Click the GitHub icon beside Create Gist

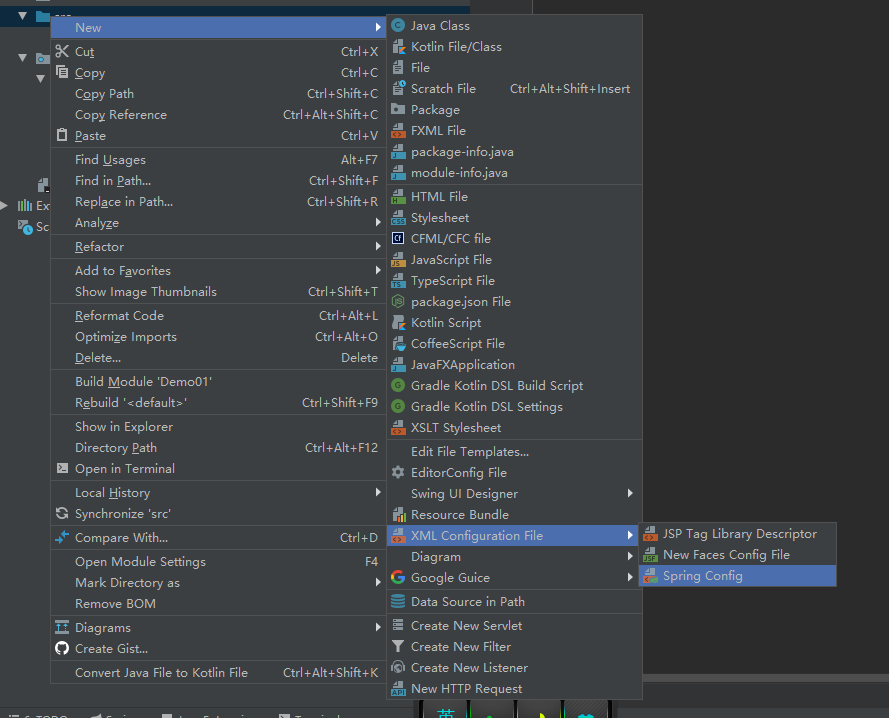coord(62,648)
